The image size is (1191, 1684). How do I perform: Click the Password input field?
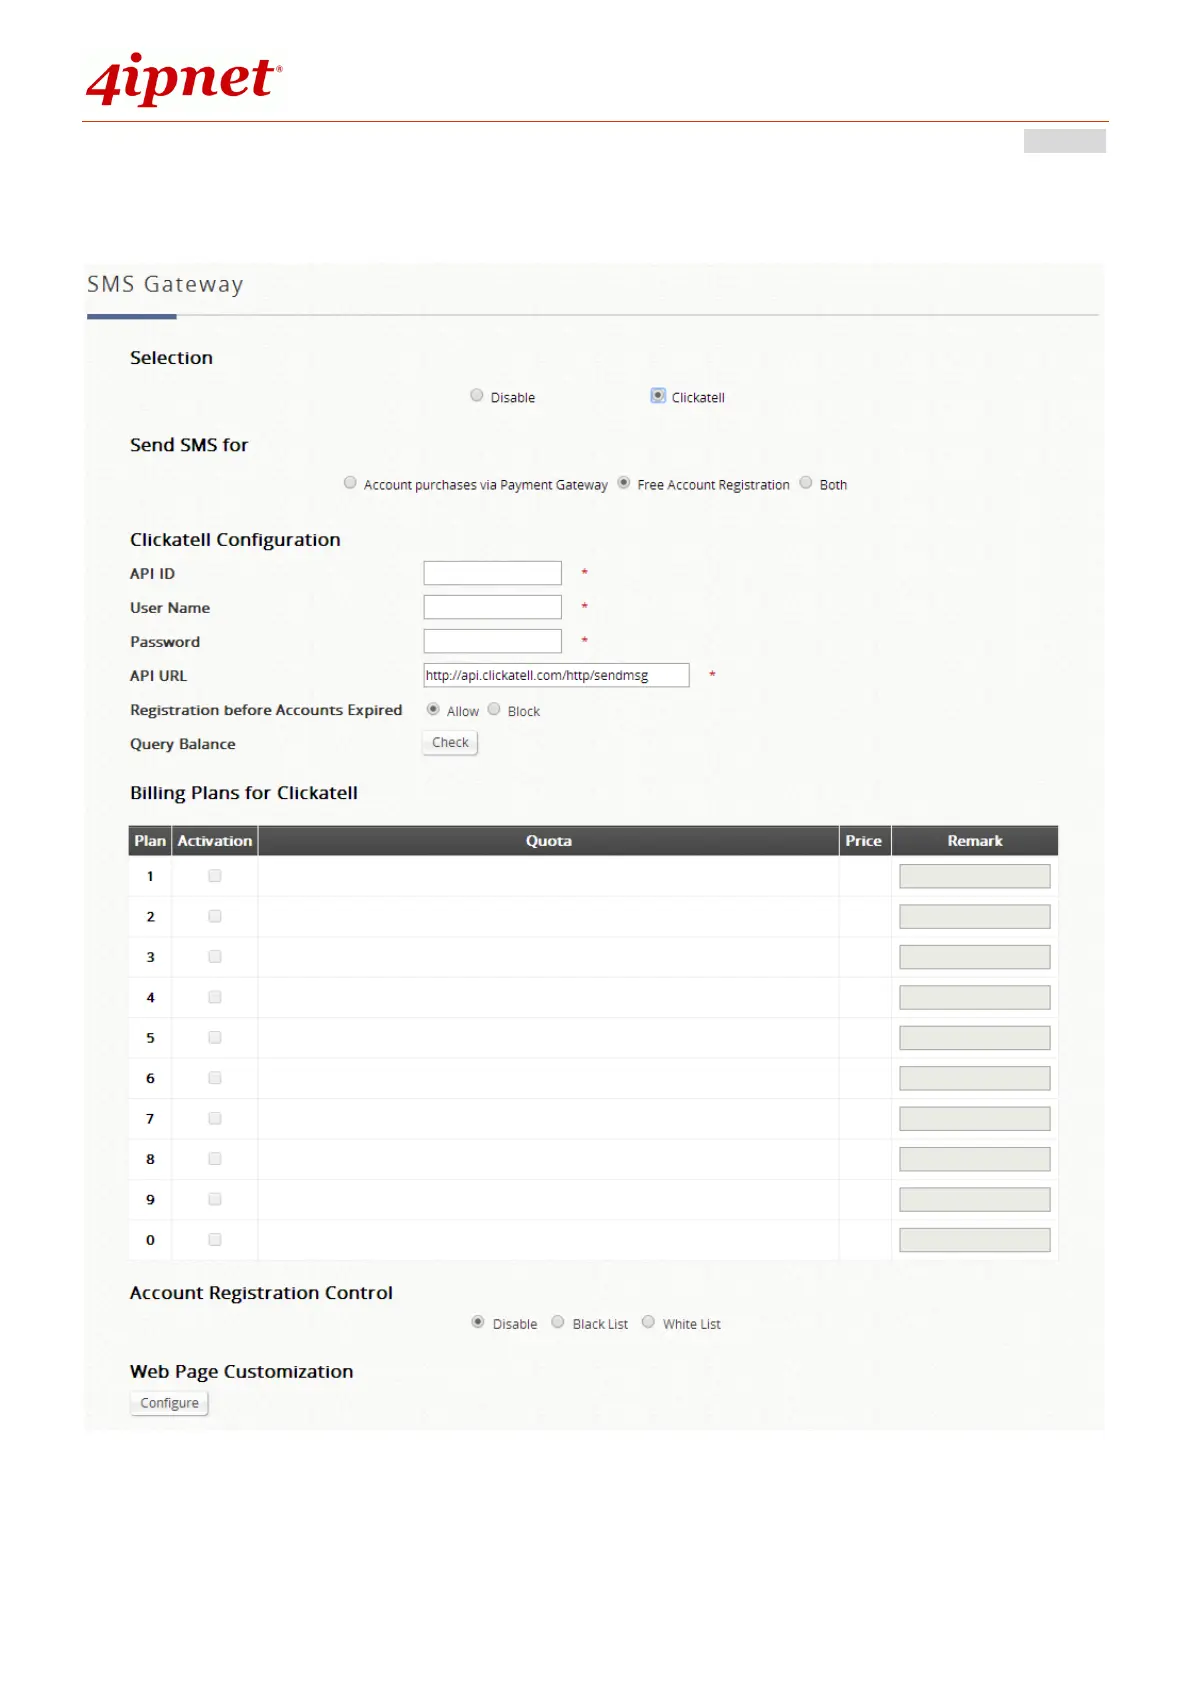[x=492, y=641]
